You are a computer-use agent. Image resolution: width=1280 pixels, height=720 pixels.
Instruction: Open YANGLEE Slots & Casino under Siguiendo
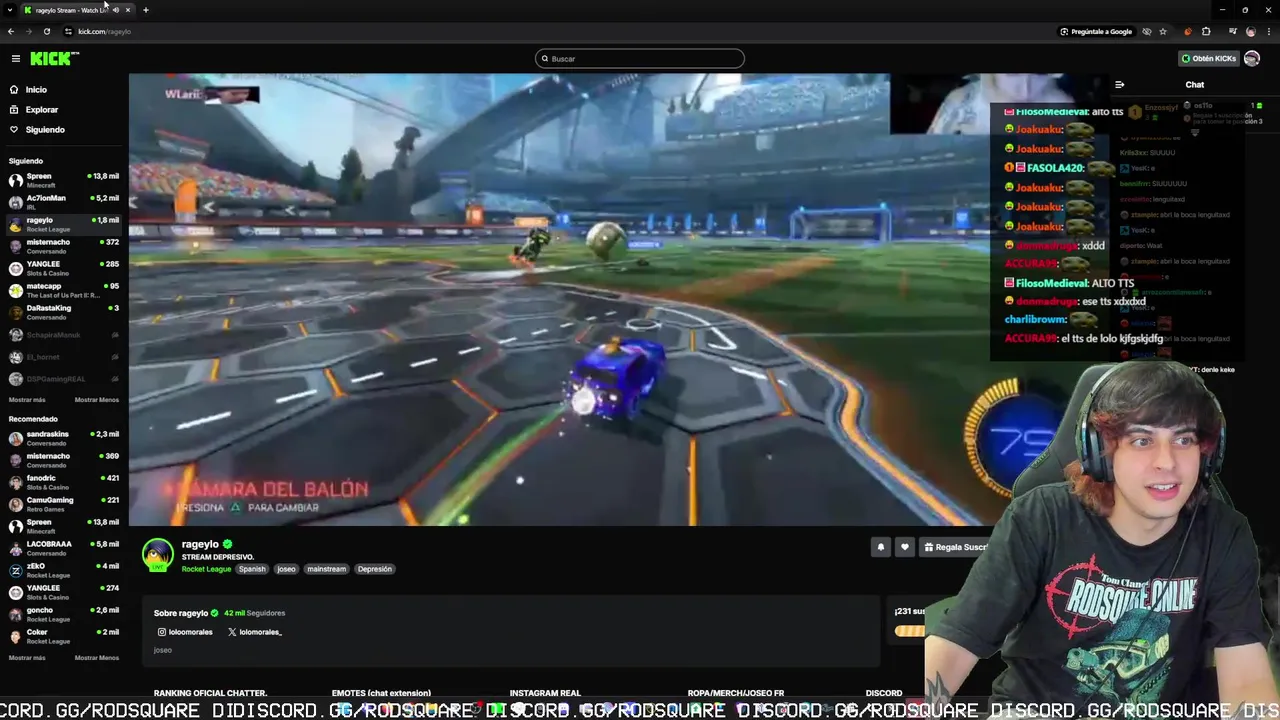click(x=64, y=268)
